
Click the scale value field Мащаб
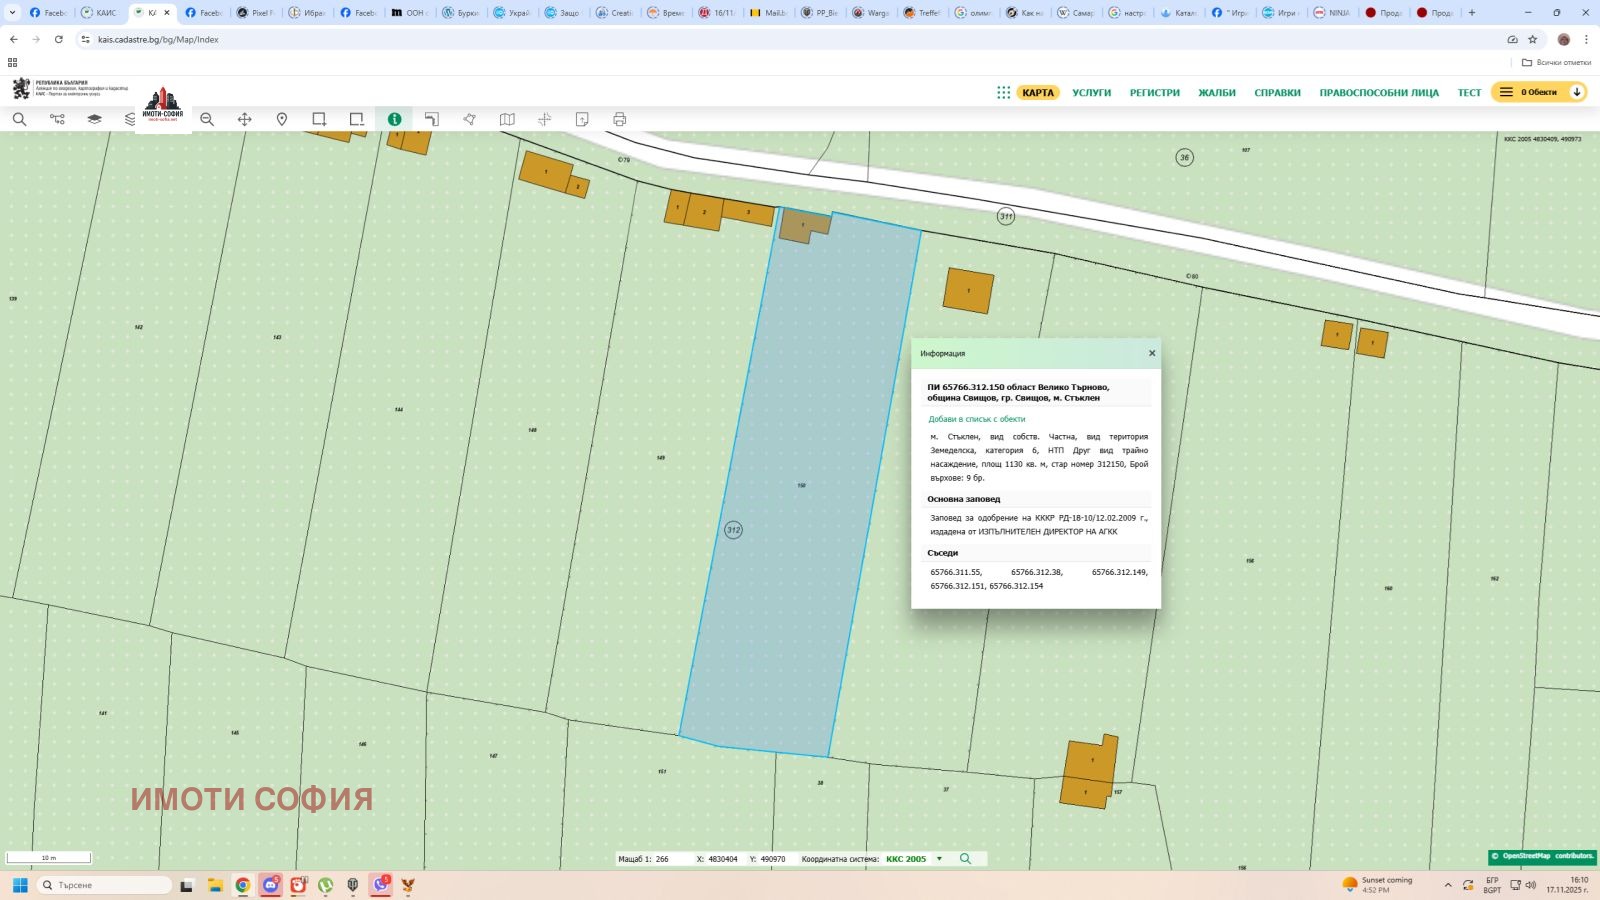(x=663, y=859)
